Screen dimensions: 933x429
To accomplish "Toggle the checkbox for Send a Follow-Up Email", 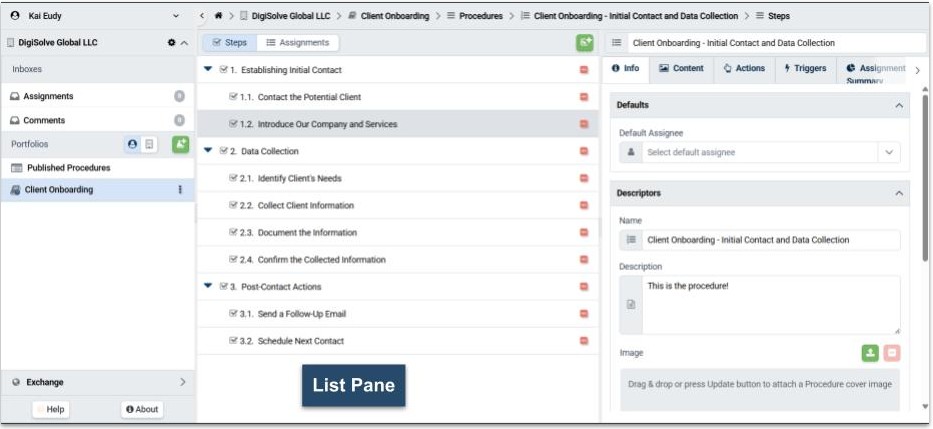I will tap(234, 314).
